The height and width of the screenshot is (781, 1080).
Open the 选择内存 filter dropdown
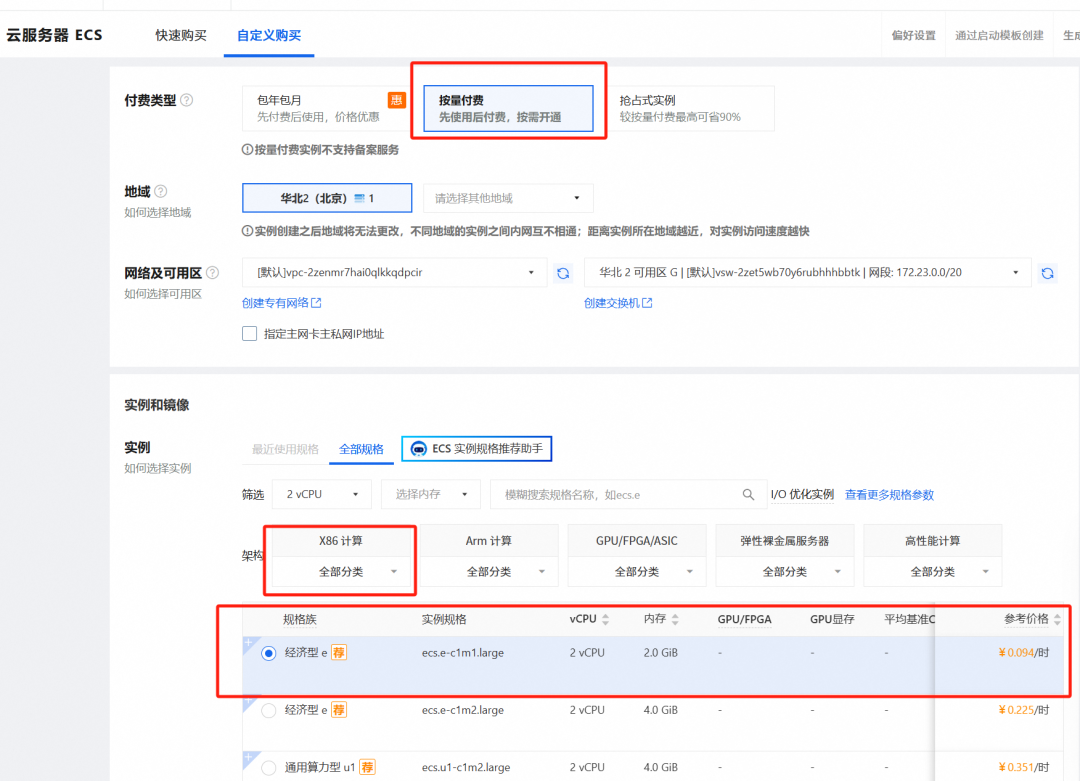tap(431, 494)
